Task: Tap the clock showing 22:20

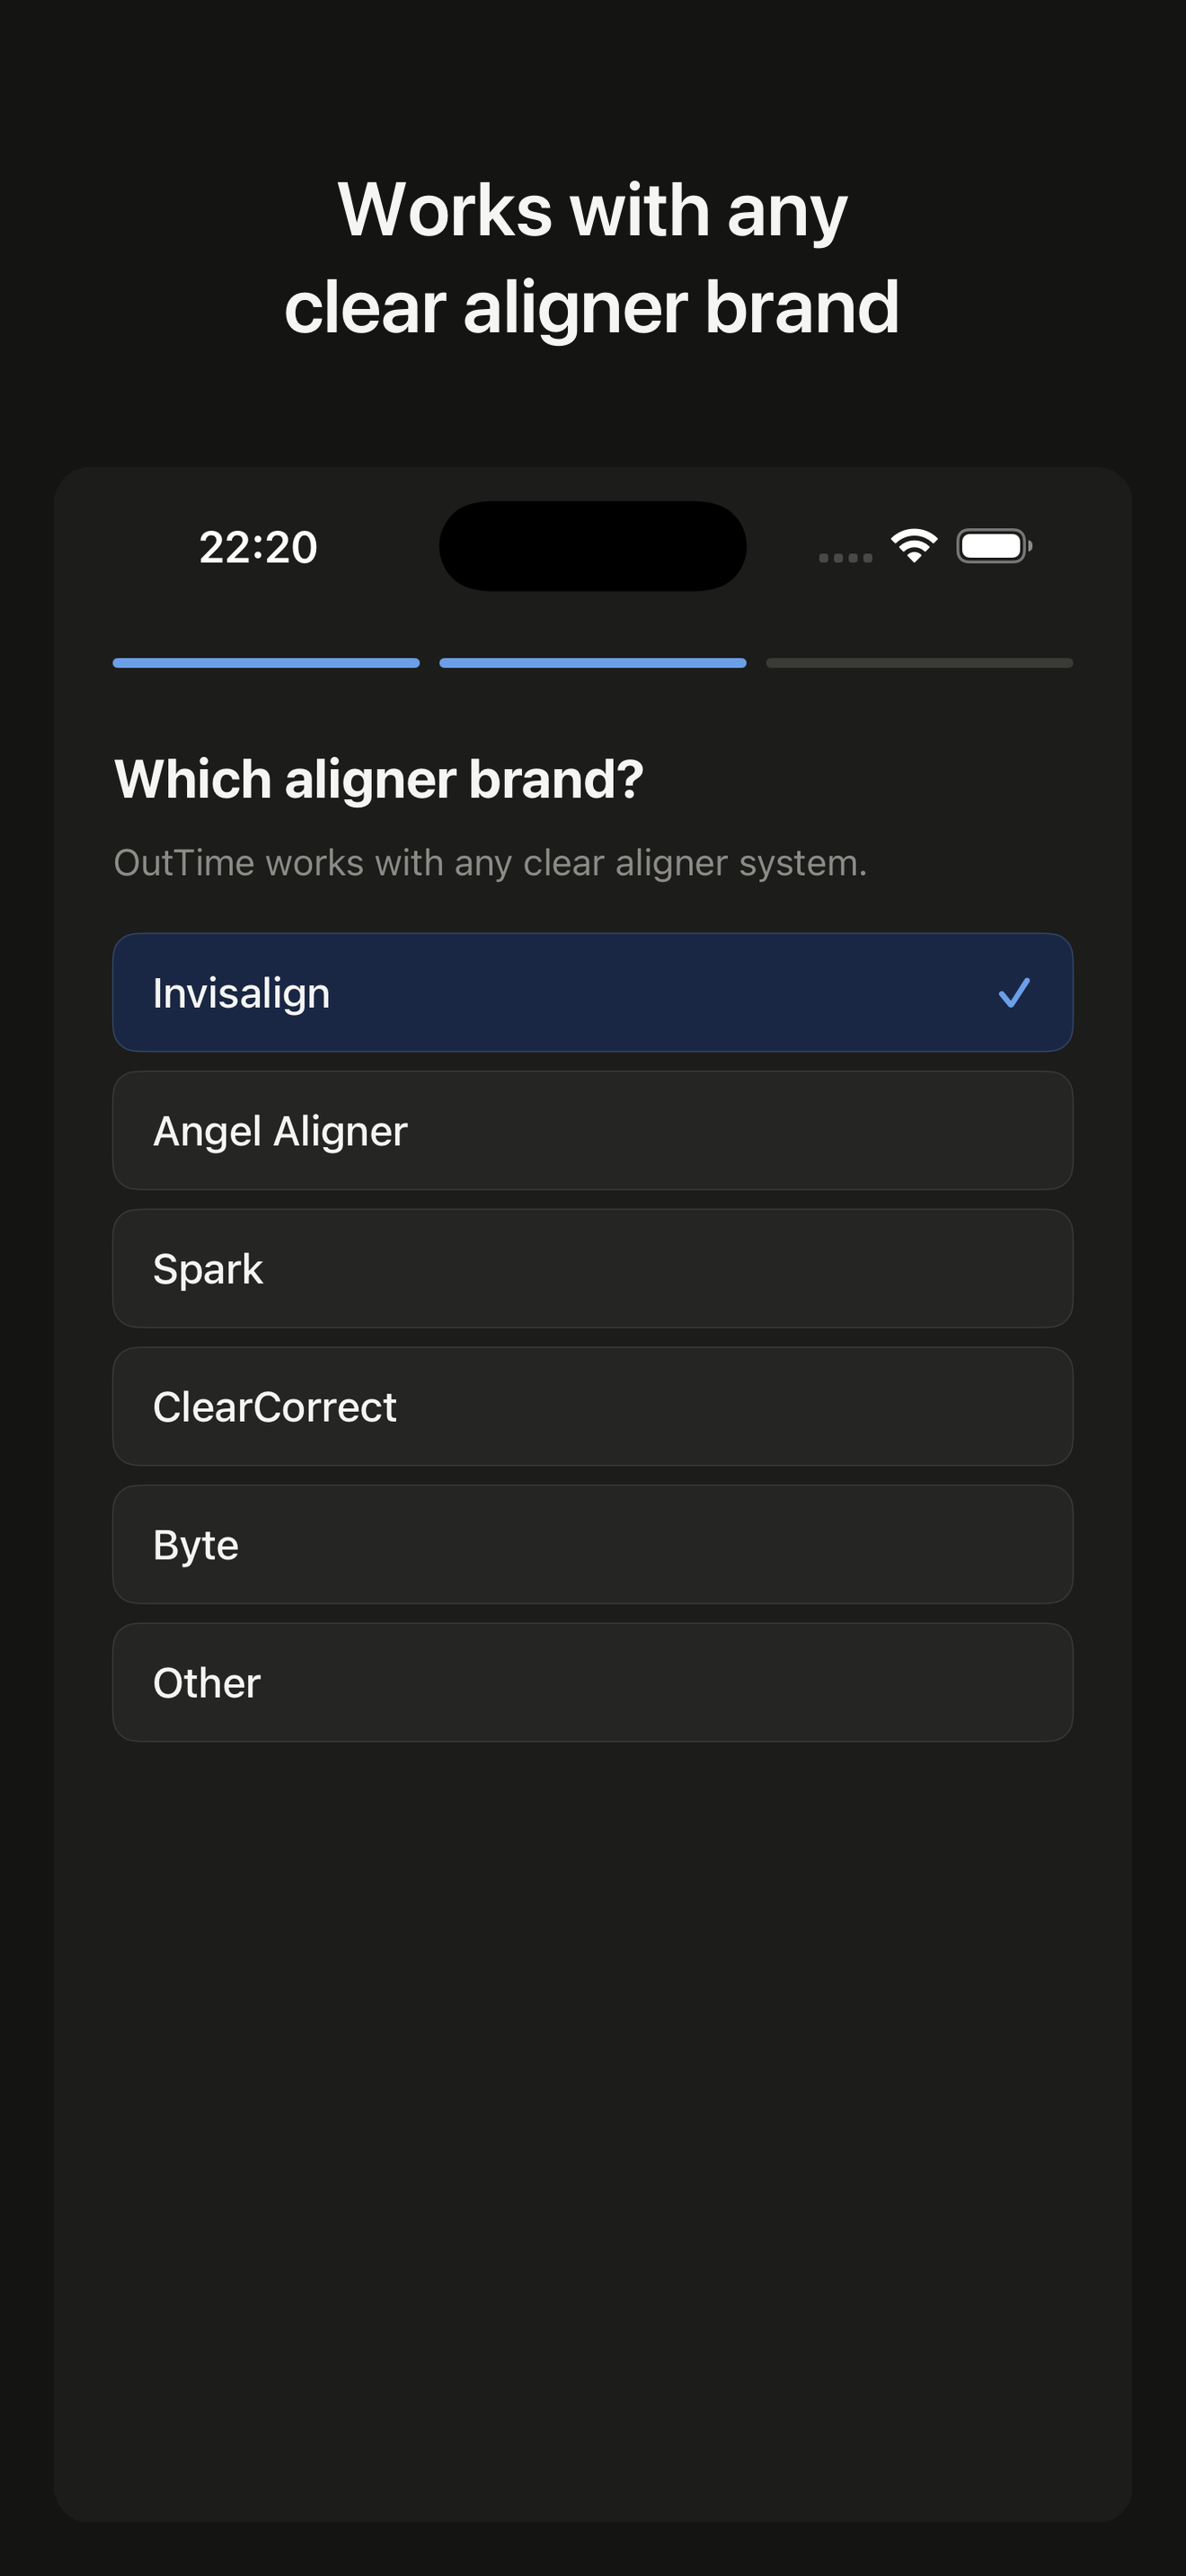Action: tap(257, 546)
